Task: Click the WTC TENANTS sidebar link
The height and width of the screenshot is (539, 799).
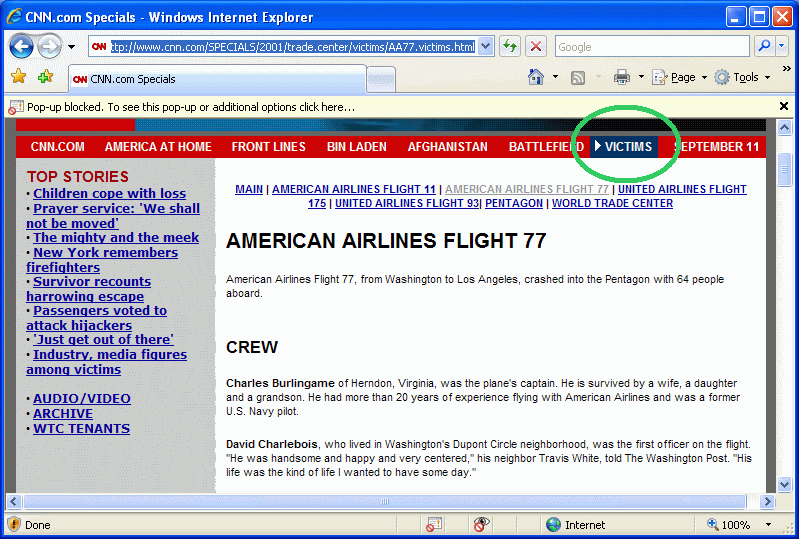Action: point(82,428)
